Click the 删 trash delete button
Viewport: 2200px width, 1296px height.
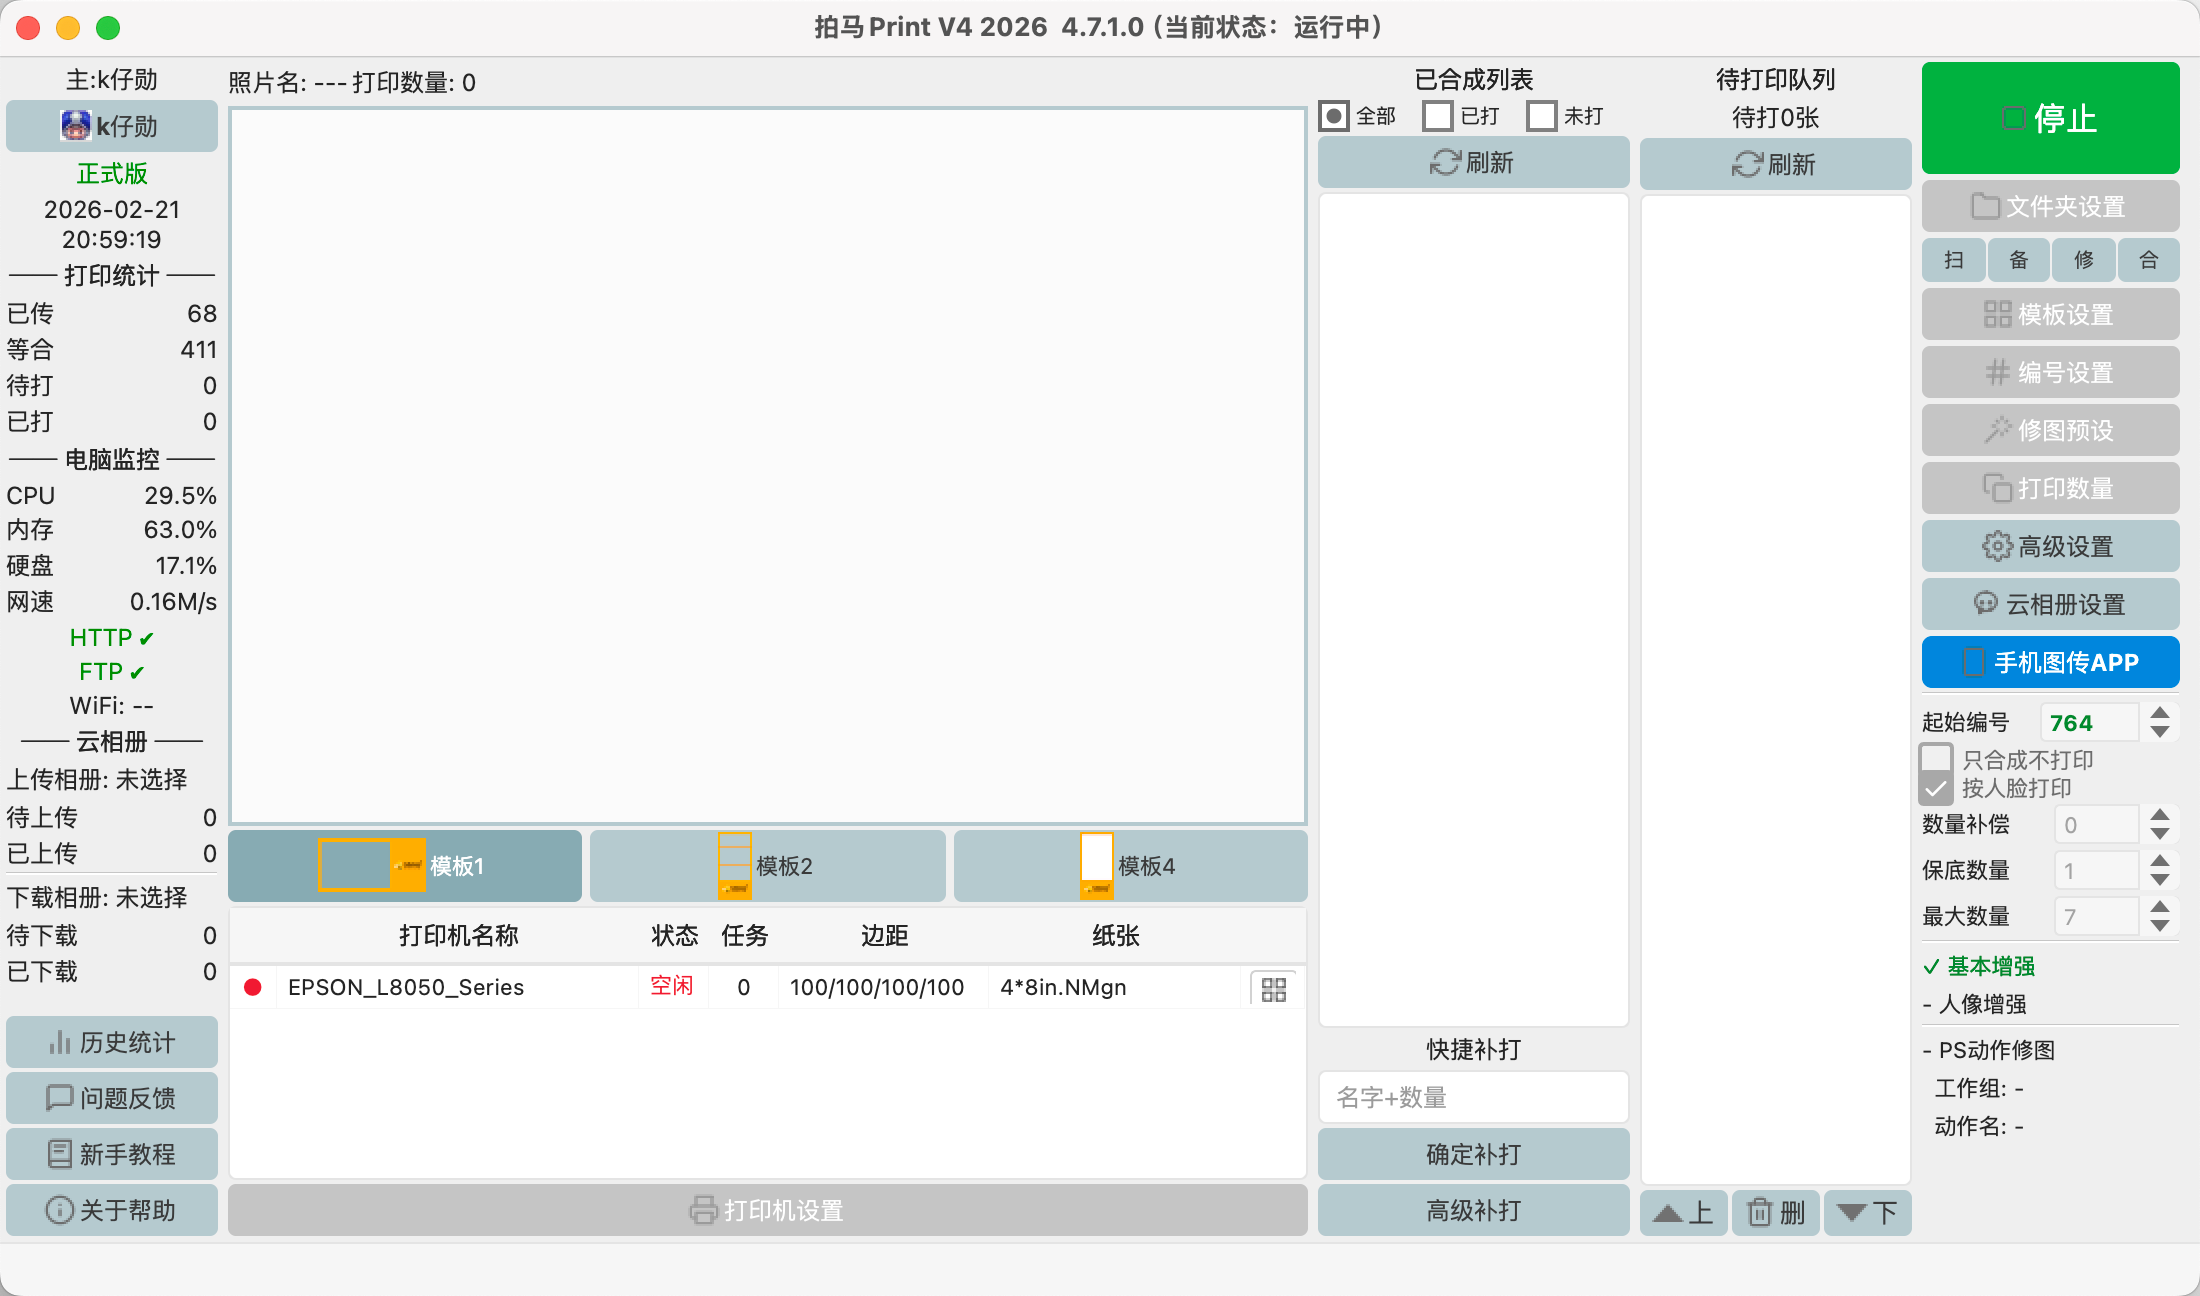pyautogui.click(x=1775, y=1213)
